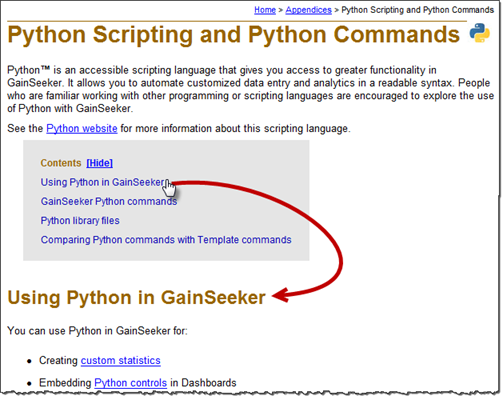Click the red arrow head near the heading
Image resolution: width=503 pixels, height=400 pixels.
click(281, 295)
